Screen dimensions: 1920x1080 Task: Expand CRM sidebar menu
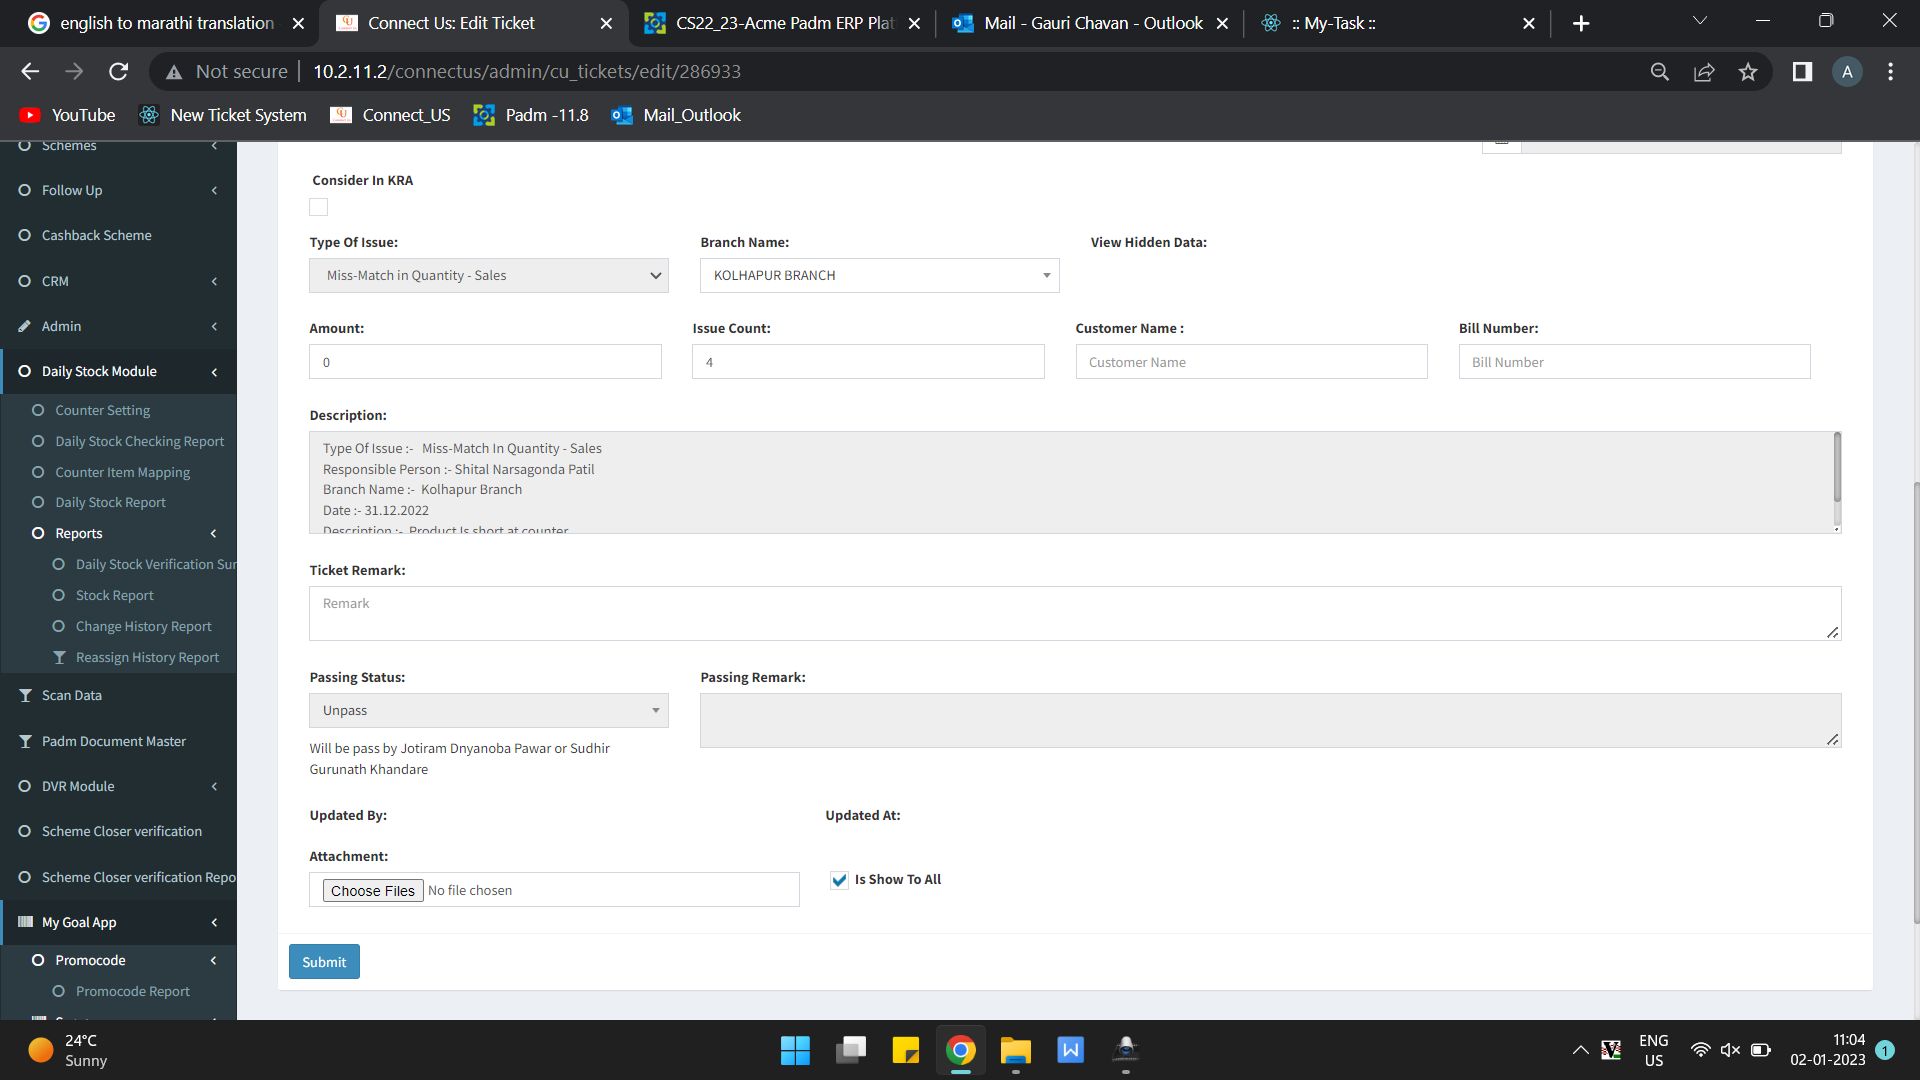[x=118, y=281]
